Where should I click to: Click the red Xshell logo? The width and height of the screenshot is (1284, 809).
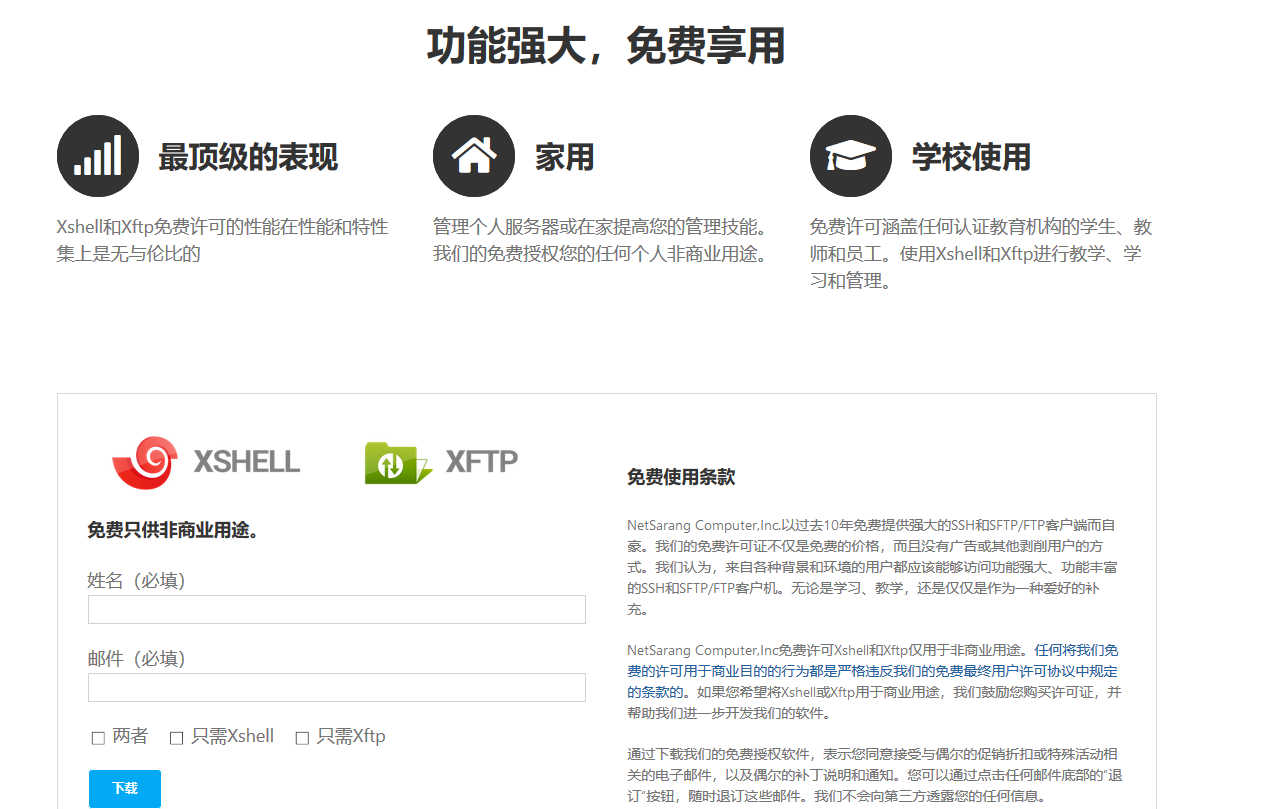pyautogui.click(x=146, y=463)
